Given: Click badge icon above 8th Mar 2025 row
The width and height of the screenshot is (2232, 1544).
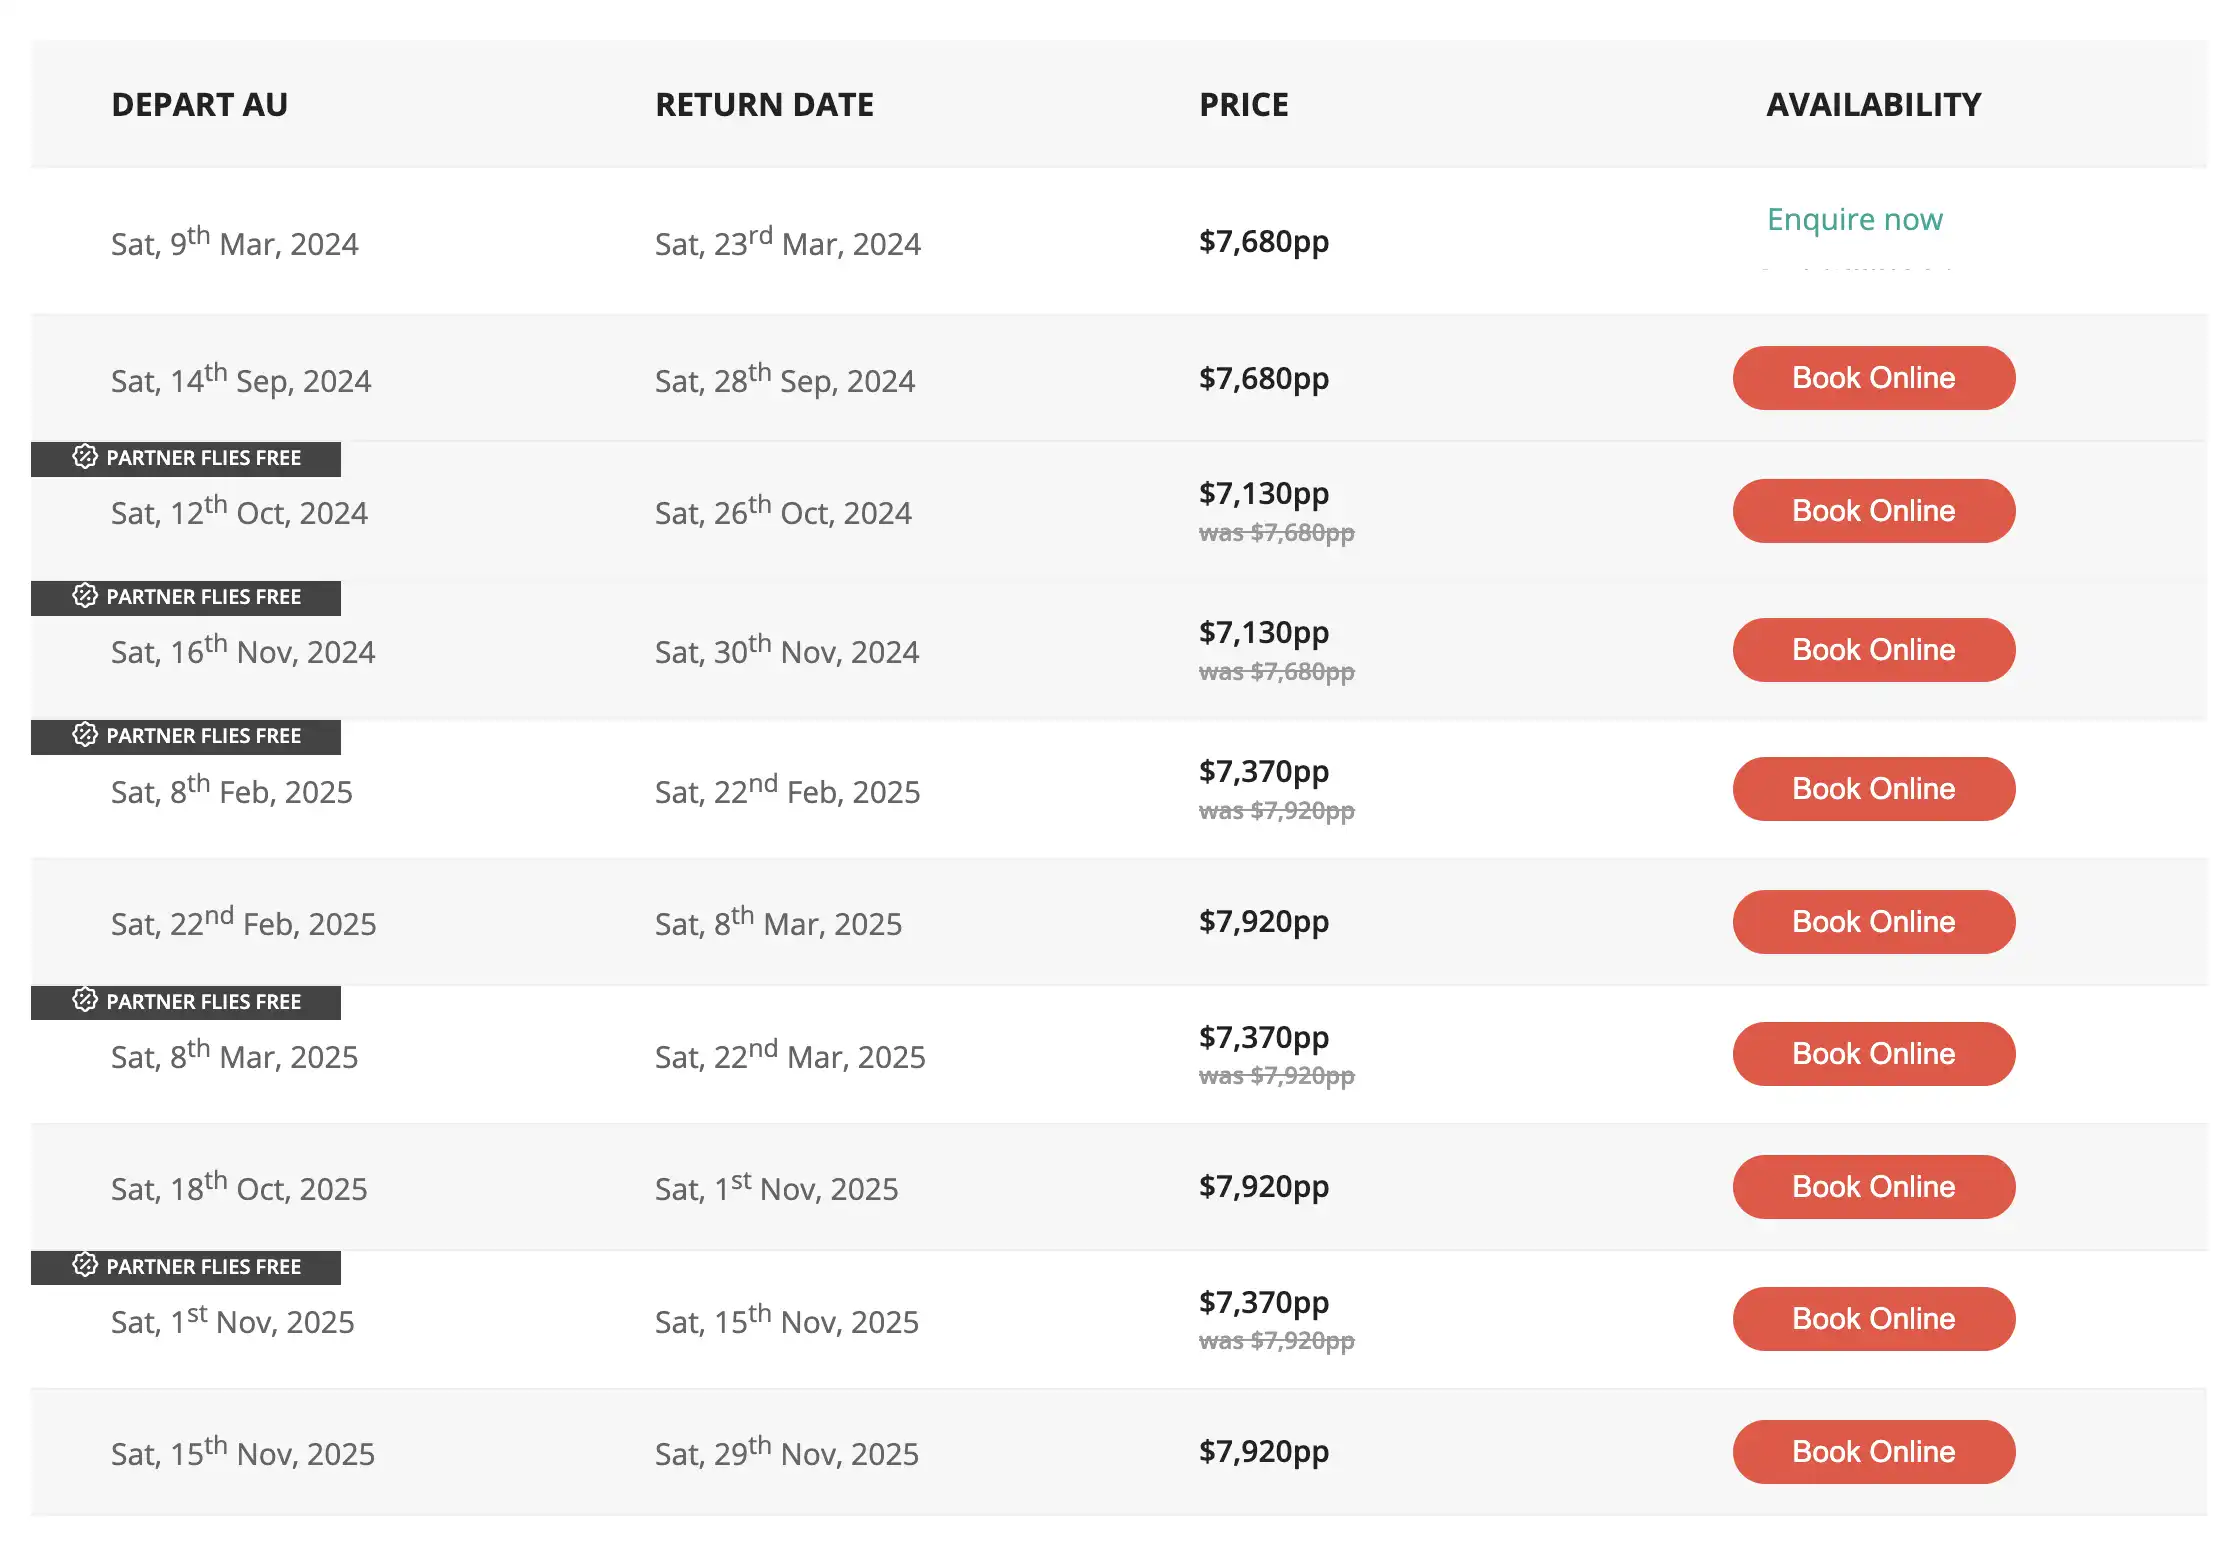Looking at the screenshot, I should coord(85,1000).
